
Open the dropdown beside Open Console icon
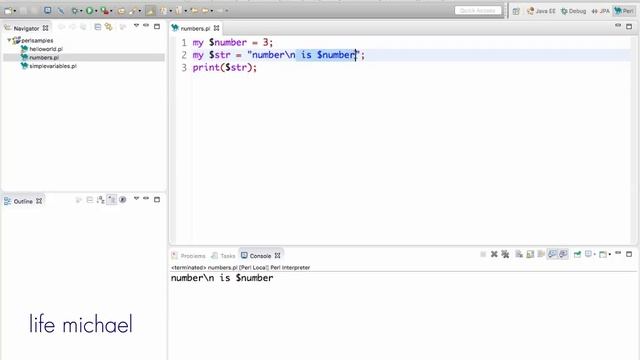point(610,254)
